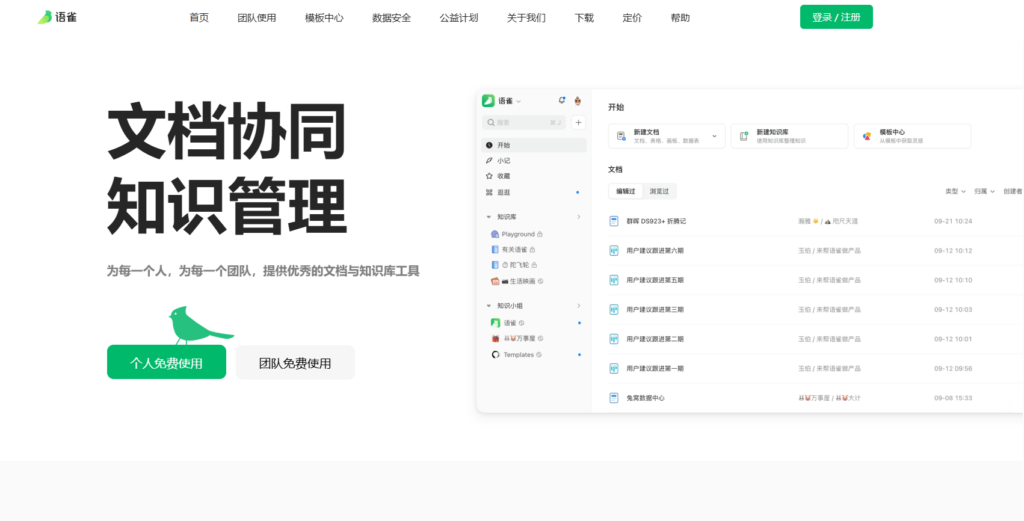Click the feather icon next to 小记
1024x521 pixels.
coord(489,160)
